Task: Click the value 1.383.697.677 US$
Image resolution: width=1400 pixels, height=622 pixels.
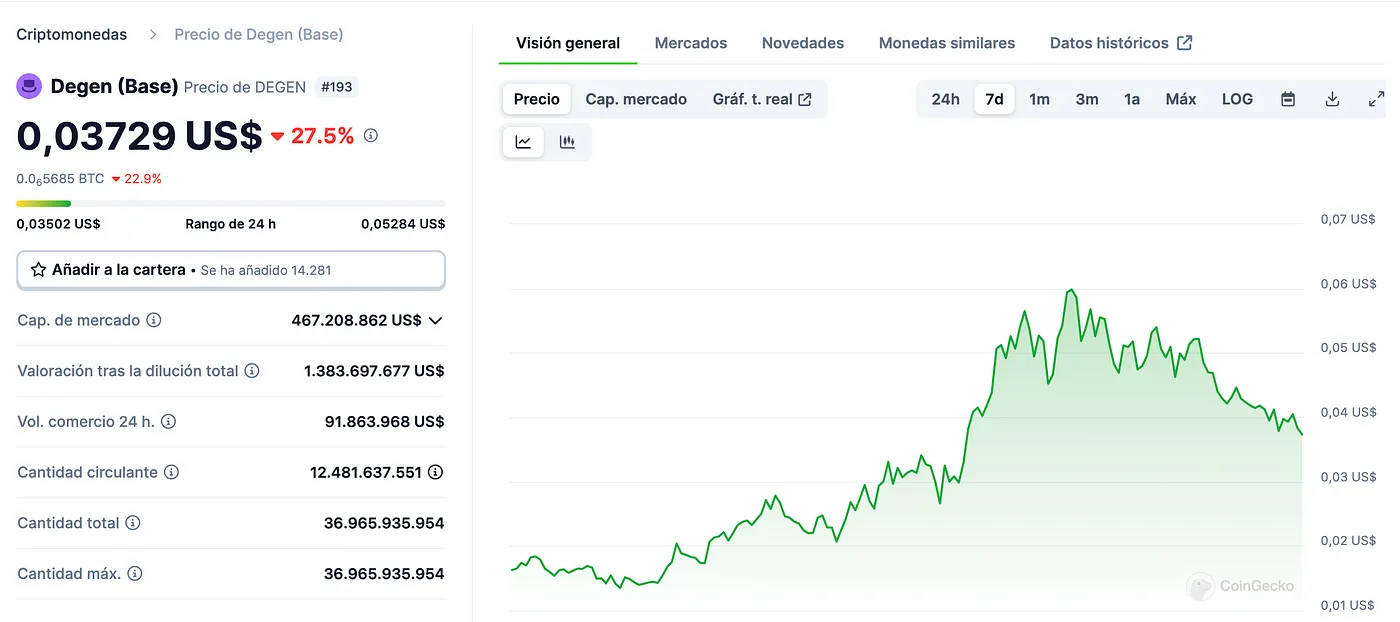Action: point(374,371)
